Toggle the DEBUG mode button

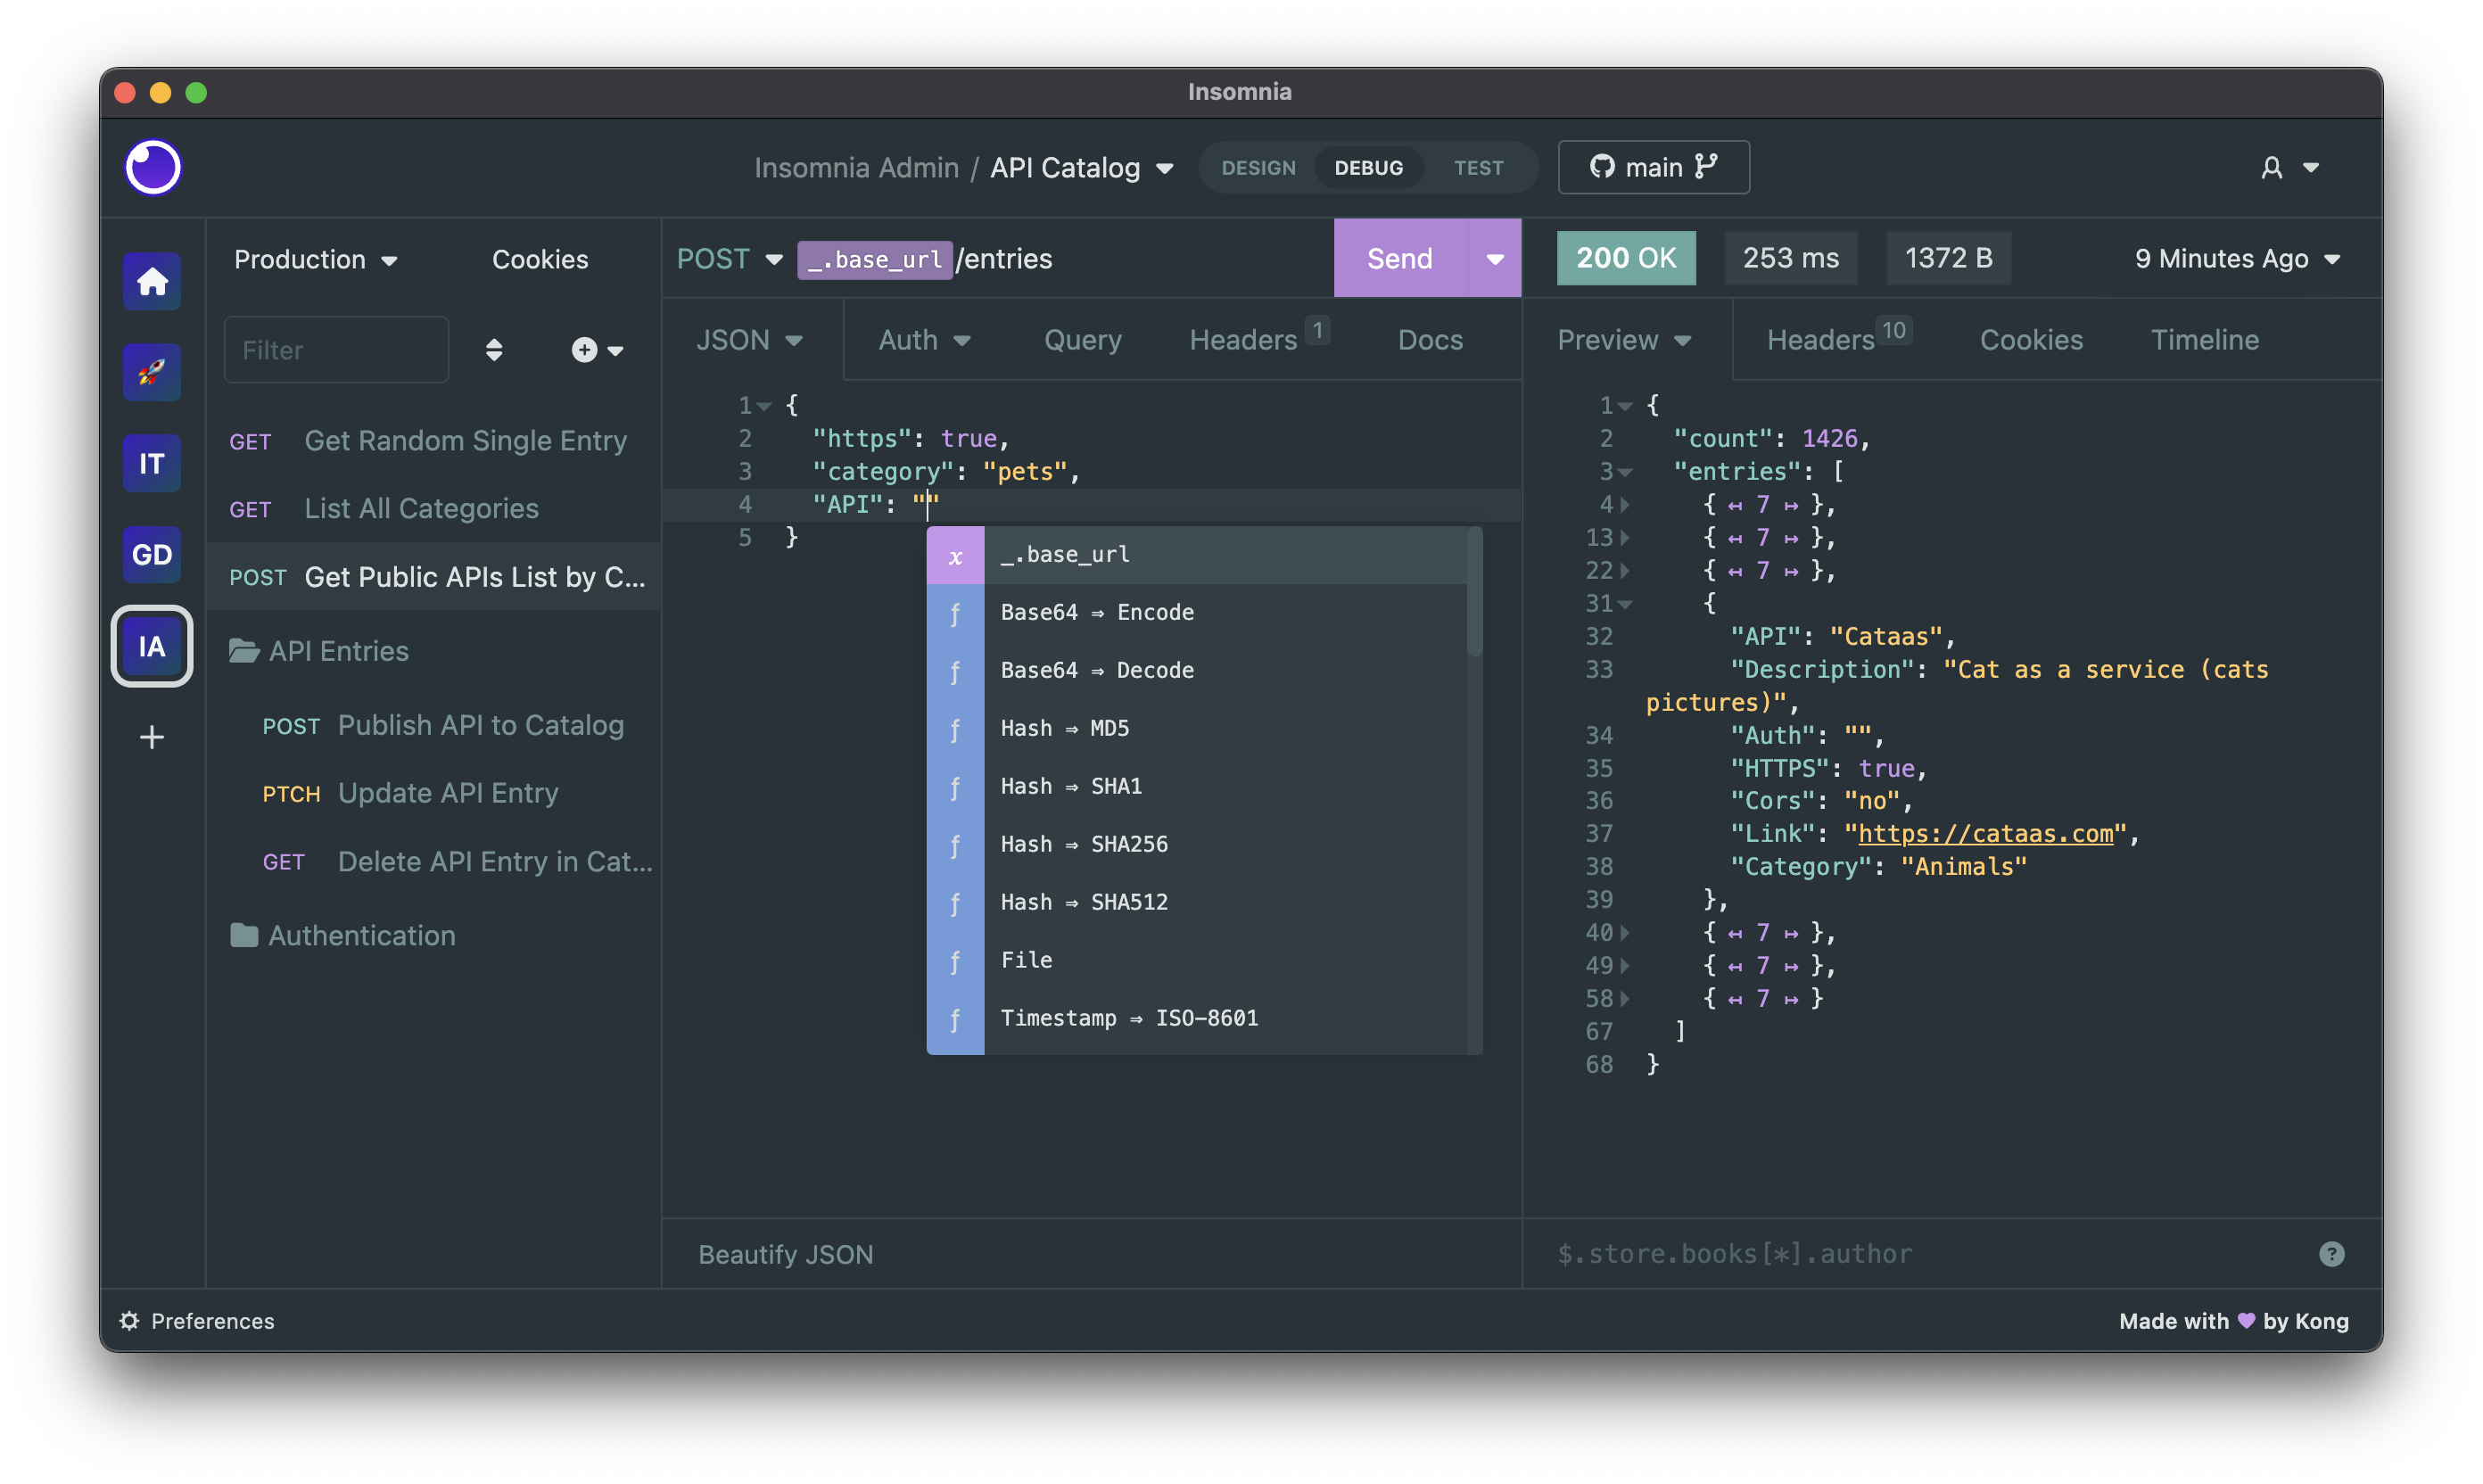point(1369,166)
